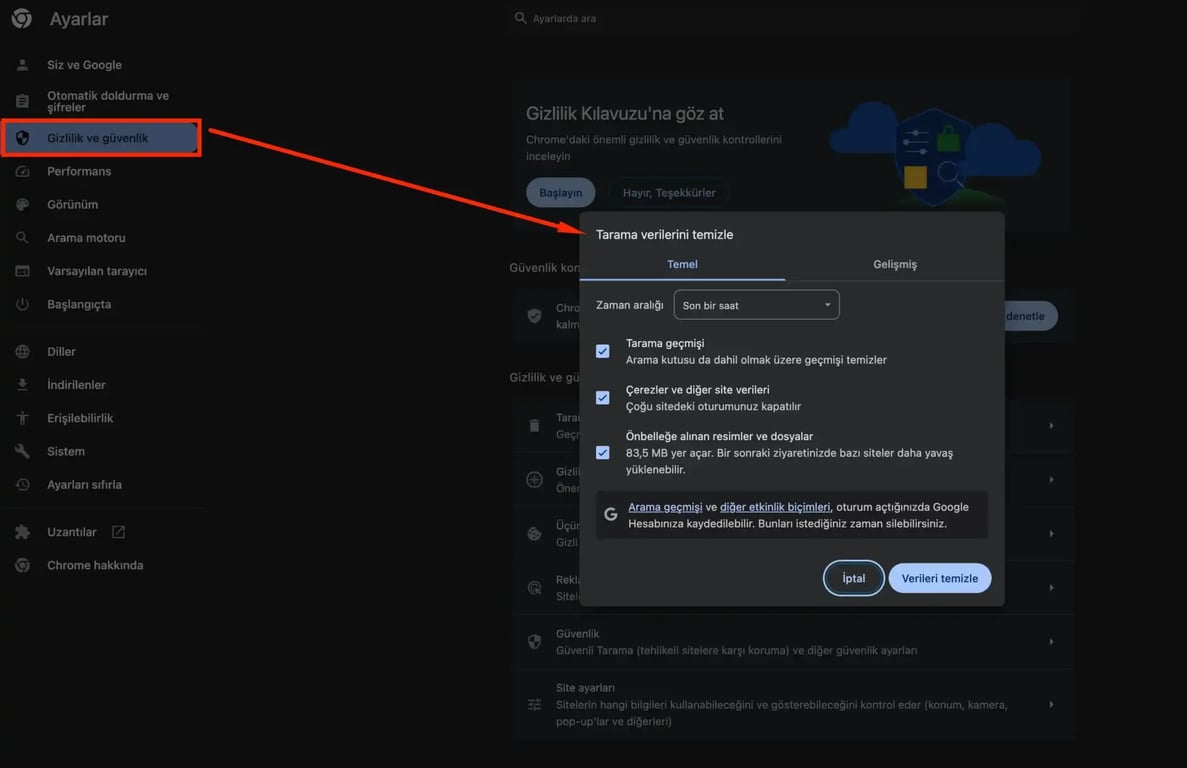Expand Site ayarları row arrow
Screen dimensions: 1187x768
tap(1051, 705)
